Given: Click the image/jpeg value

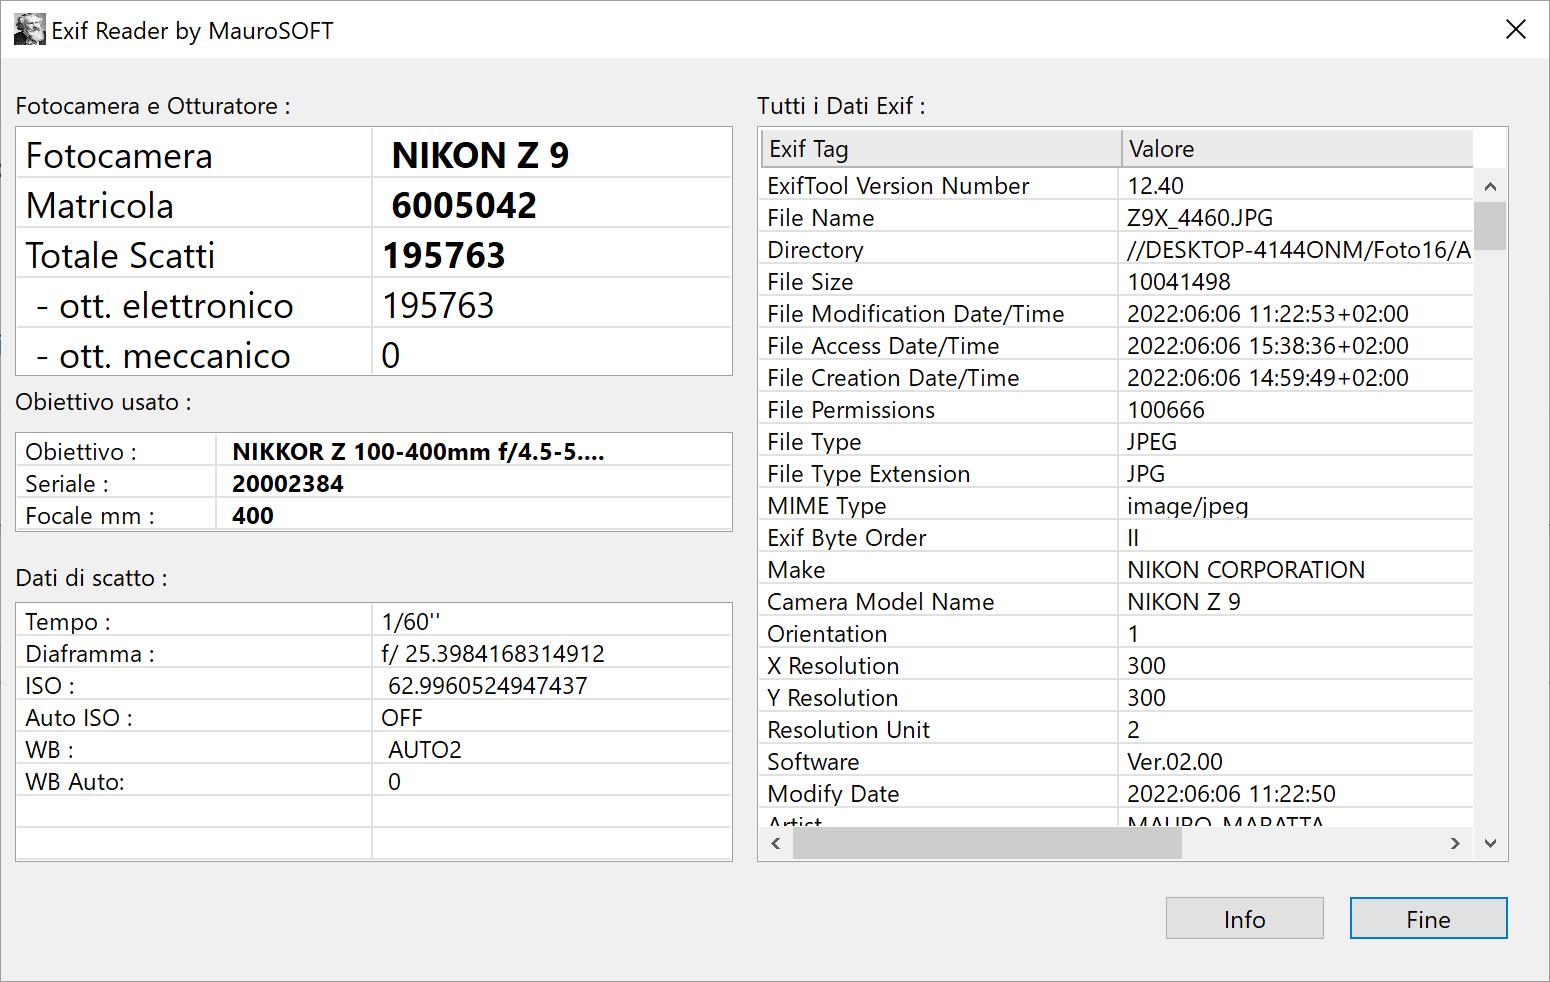Looking at the screenshot, I should 1188,506.
